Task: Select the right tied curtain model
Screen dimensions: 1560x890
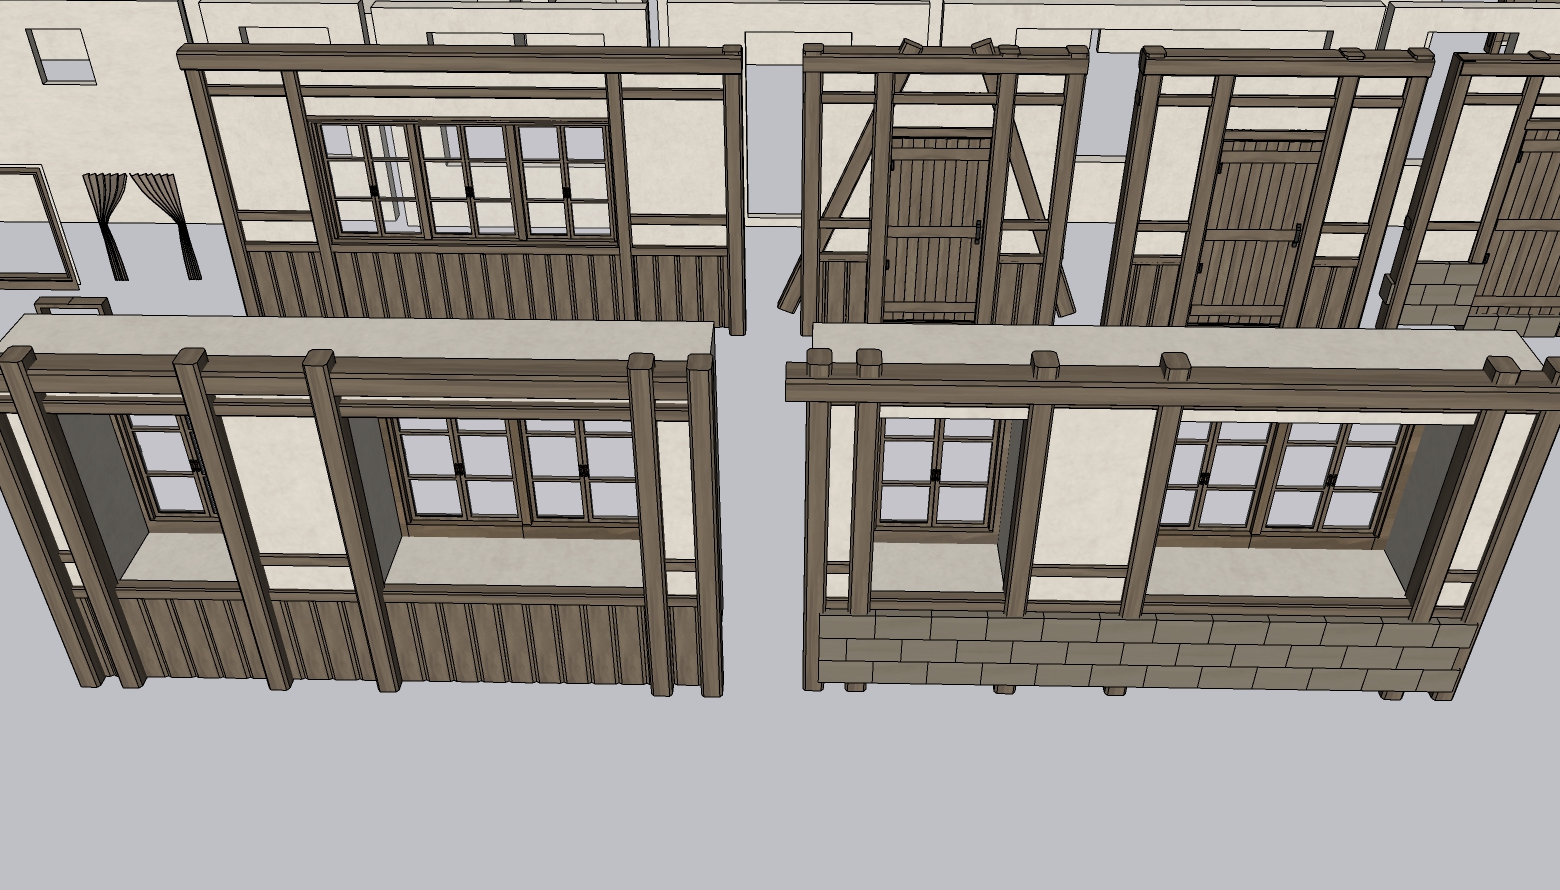Action: point(168,225)
